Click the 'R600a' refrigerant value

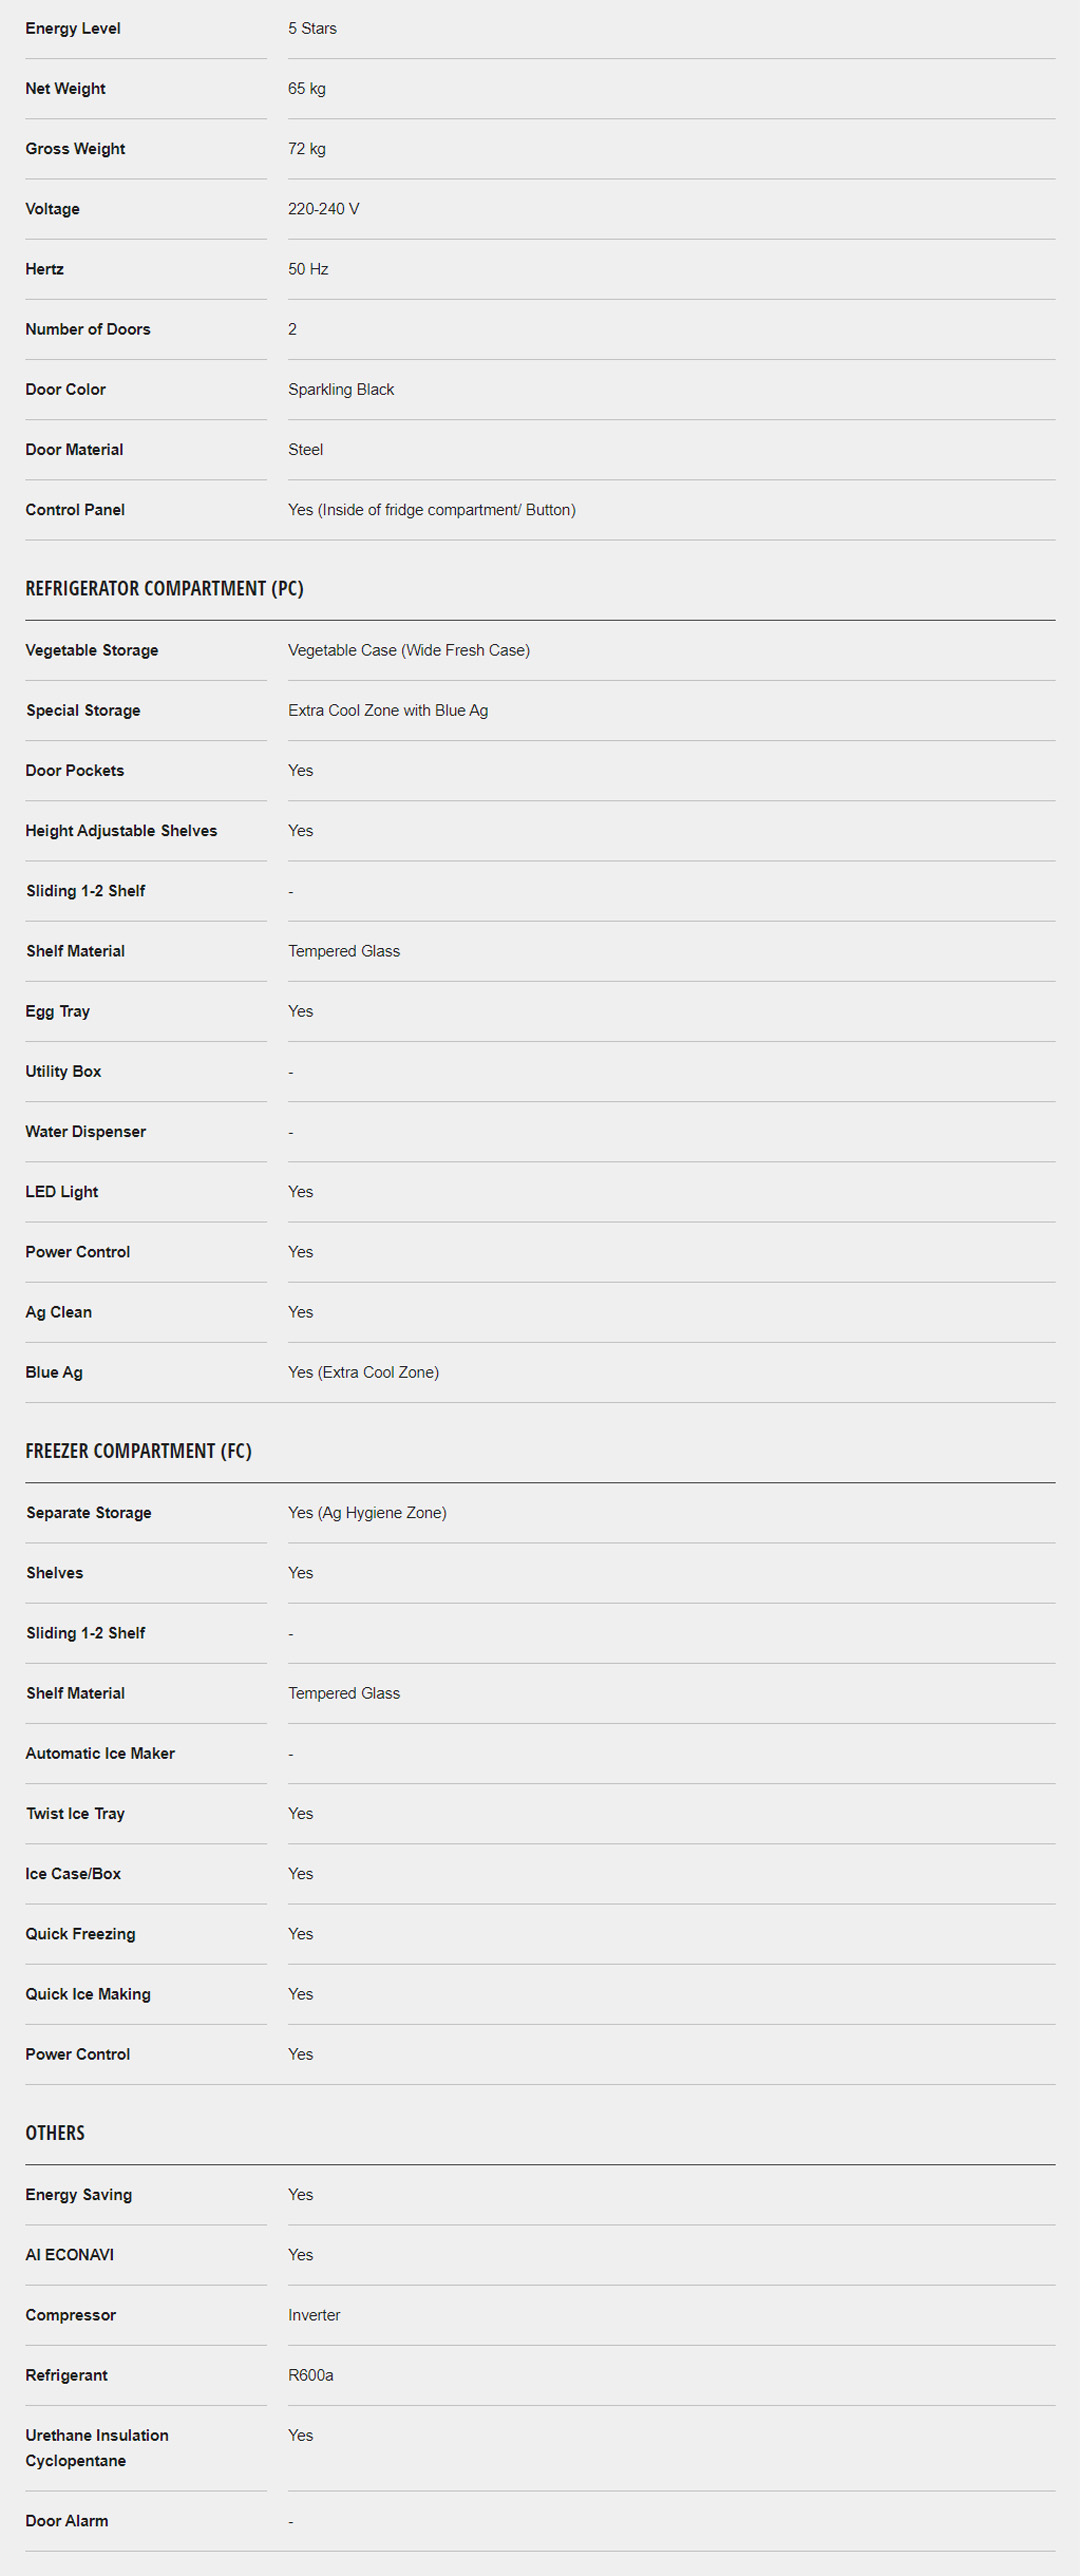(310, 2374)
